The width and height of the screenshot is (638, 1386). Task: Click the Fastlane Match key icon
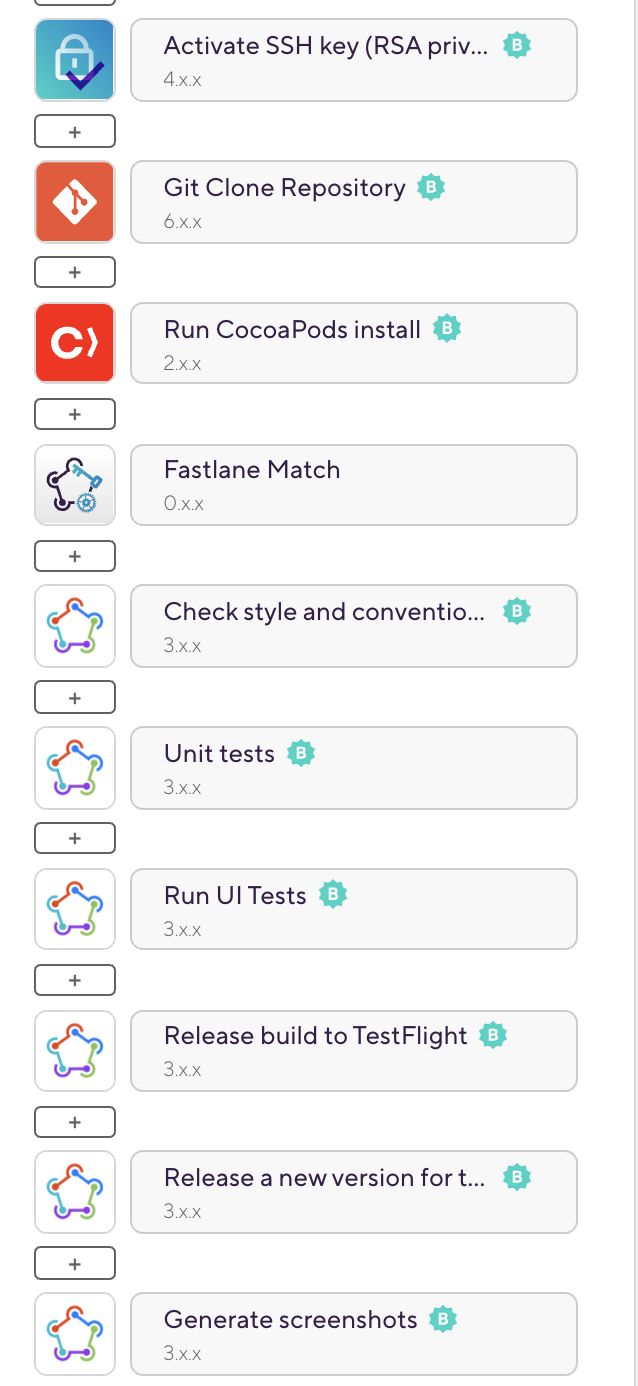click(x=75, y=485)
